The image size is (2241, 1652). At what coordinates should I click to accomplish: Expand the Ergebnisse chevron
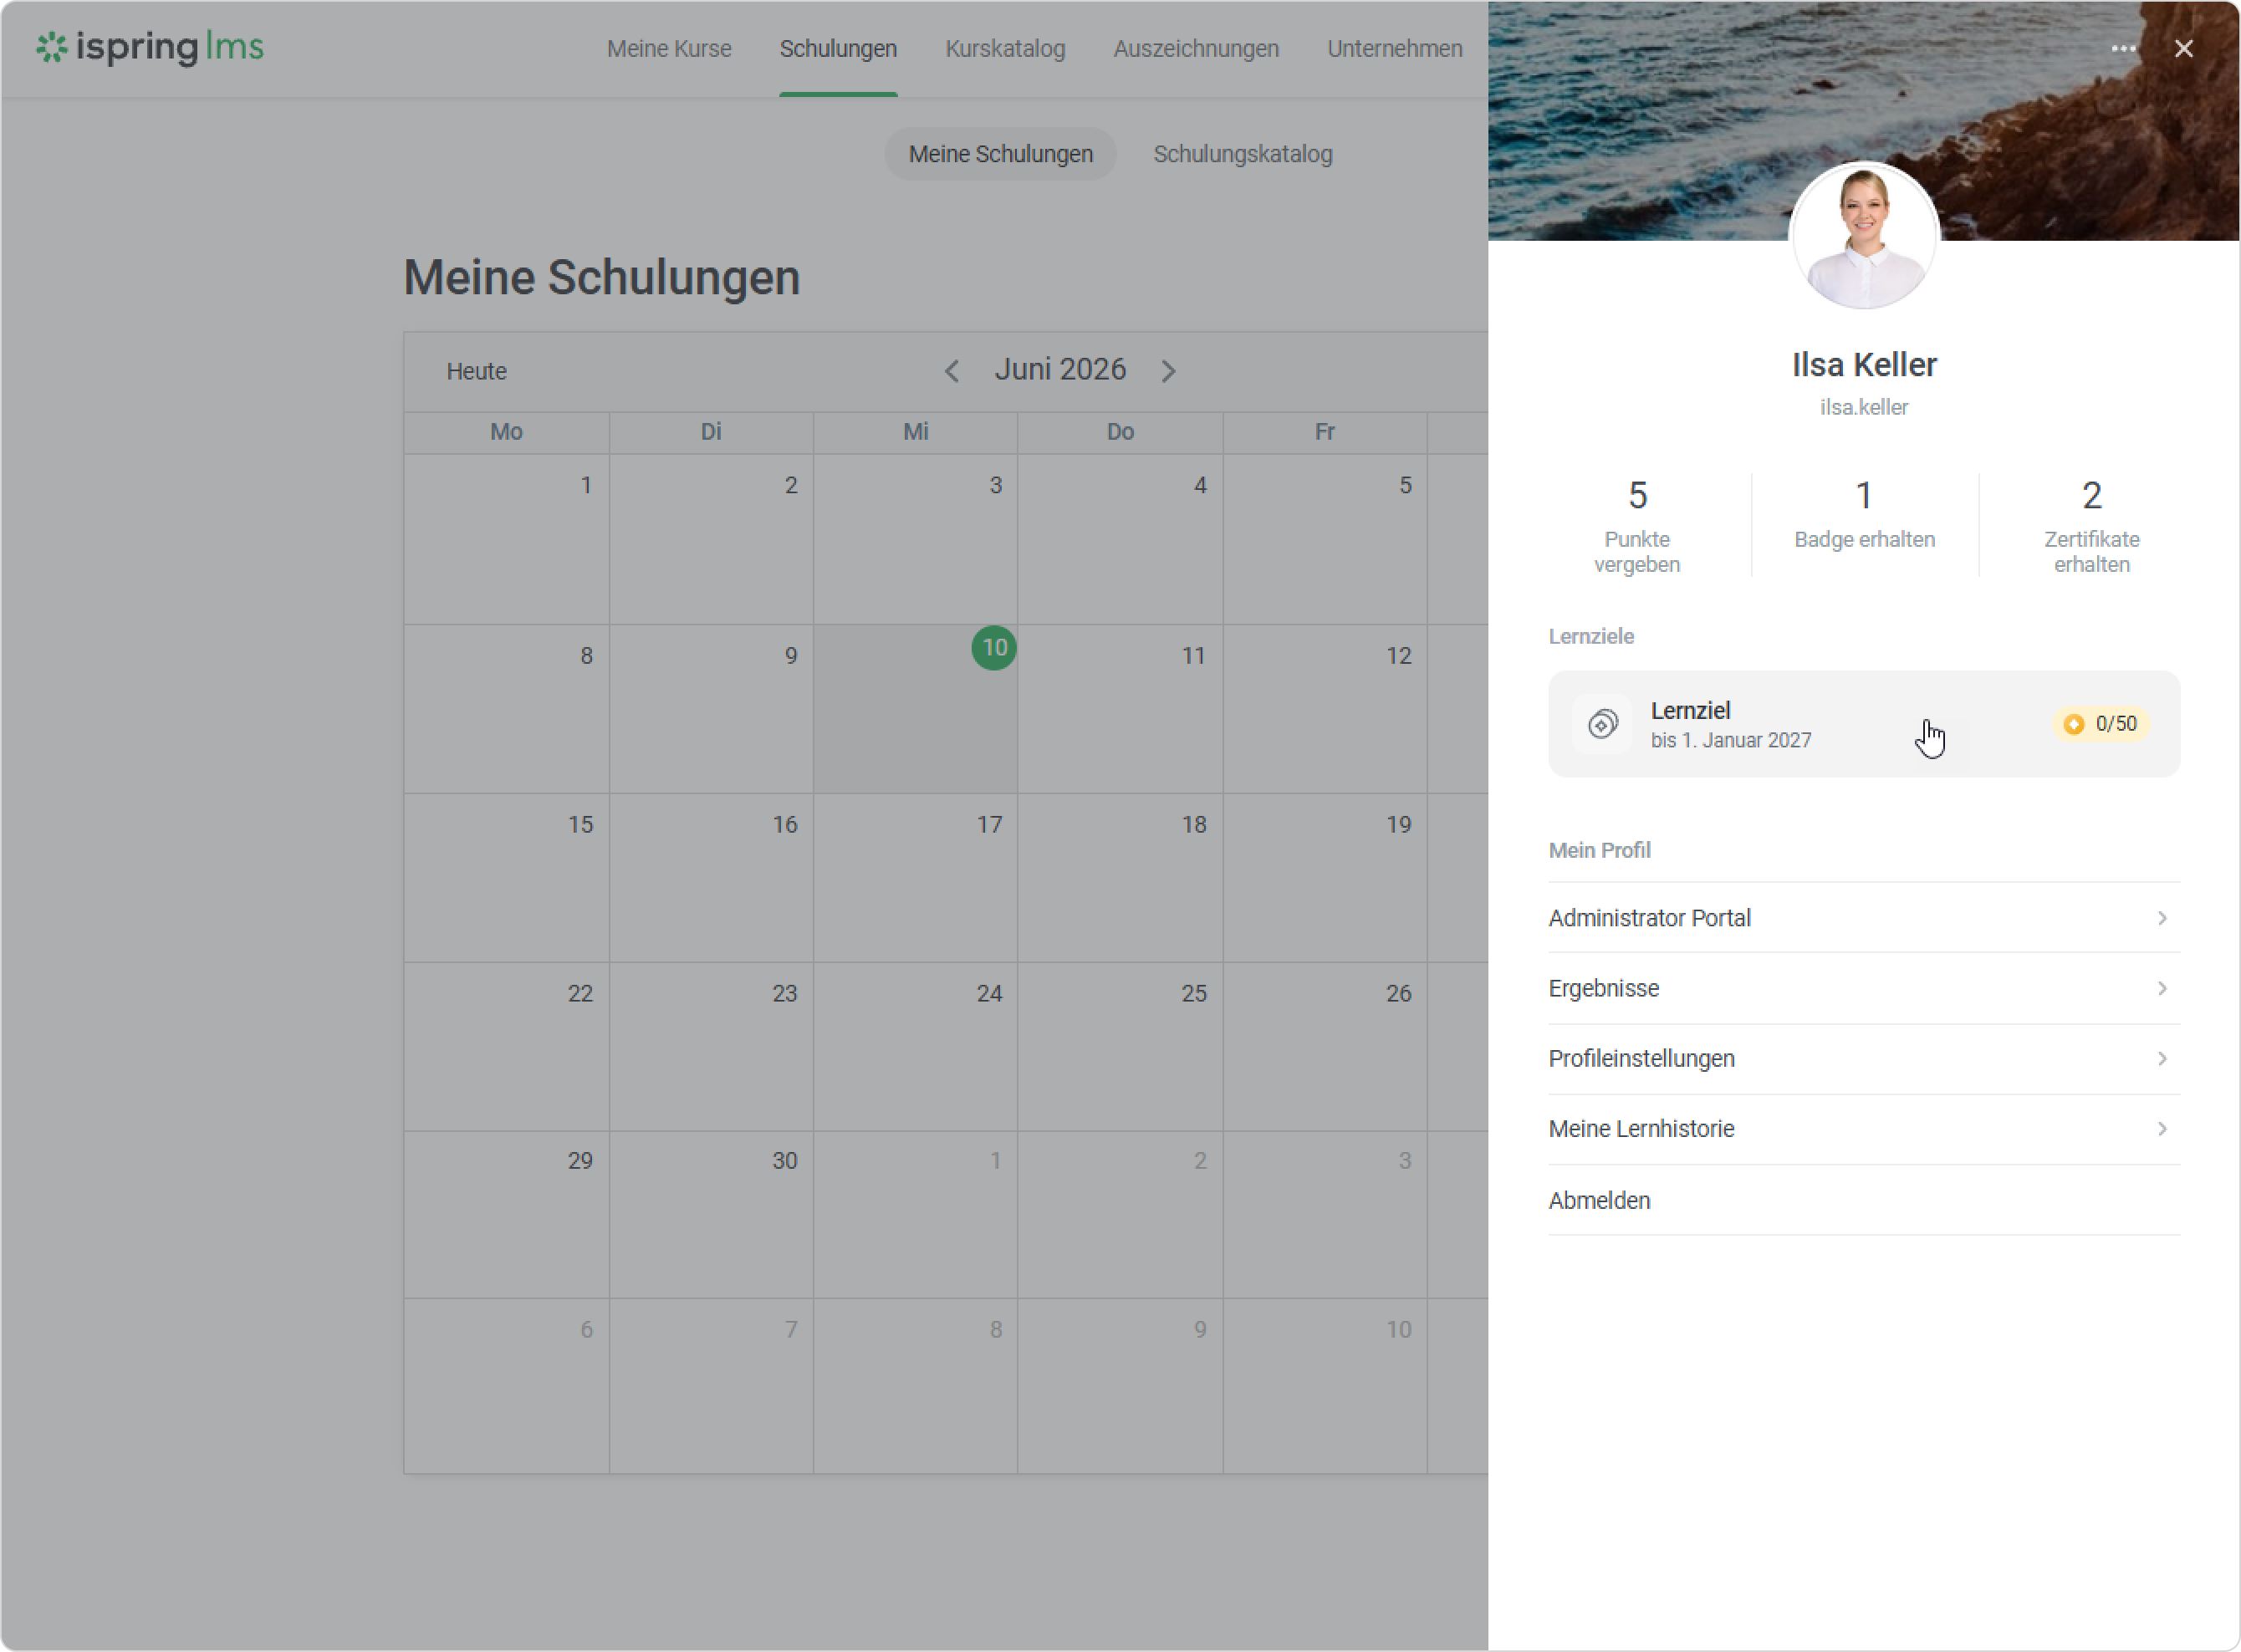2162,988
